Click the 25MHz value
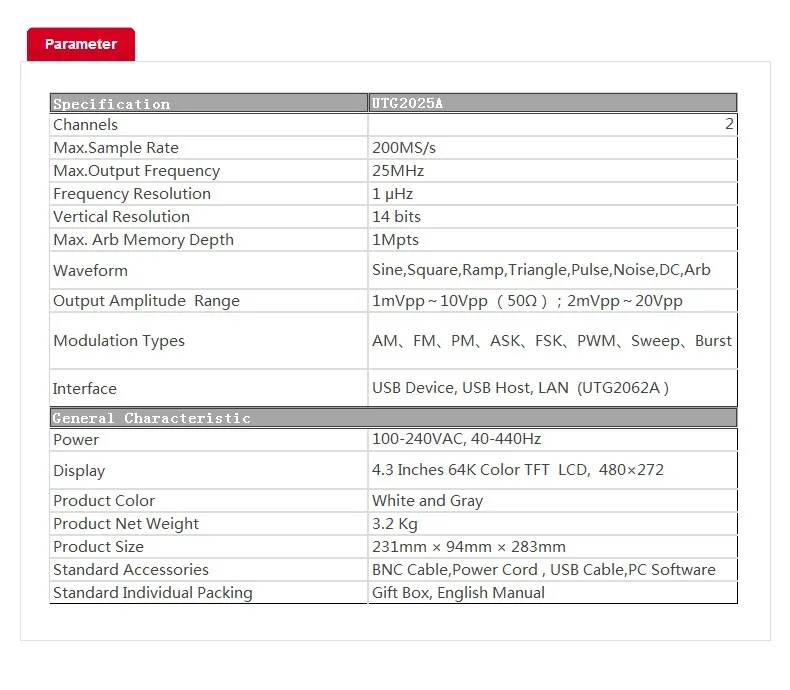The width and height of the screenshot is (790, 690). pyautogui.click(x=398, y=171)
